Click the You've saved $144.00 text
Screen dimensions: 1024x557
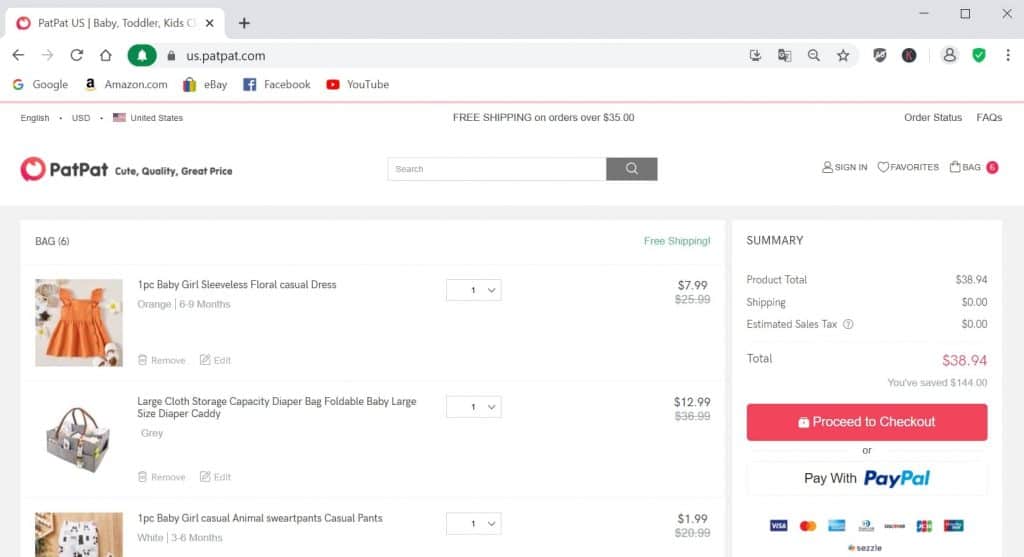click(937, 383)
